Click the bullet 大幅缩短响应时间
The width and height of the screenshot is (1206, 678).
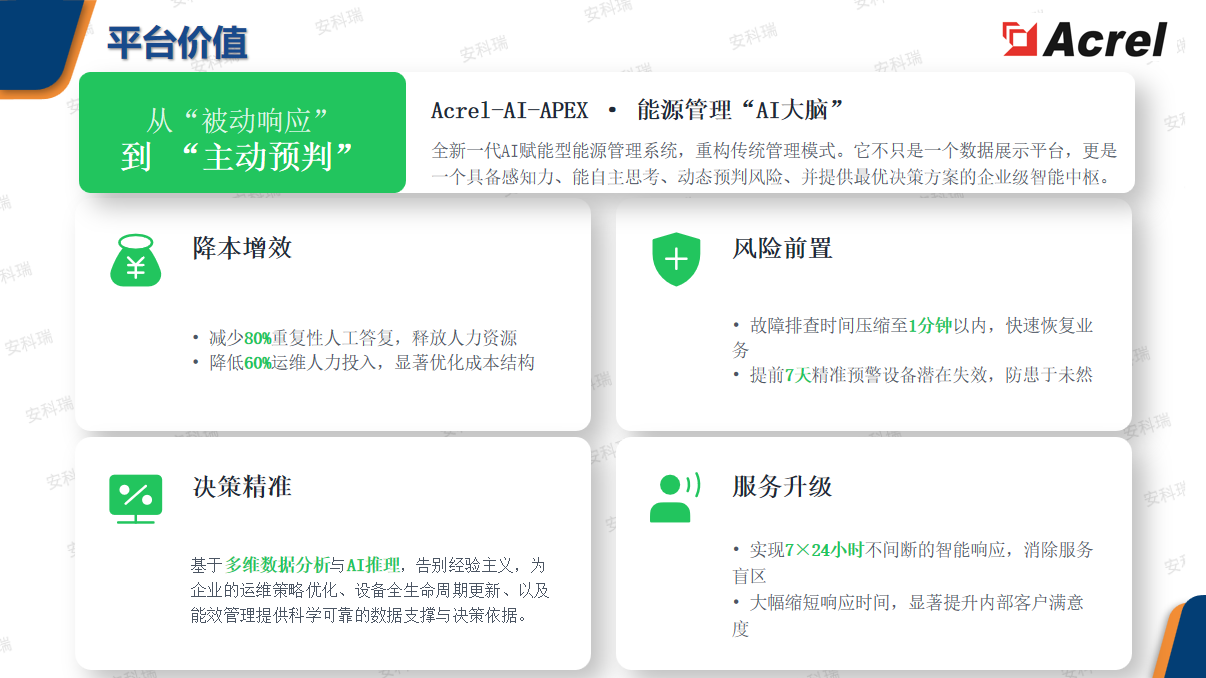[908, 615]
